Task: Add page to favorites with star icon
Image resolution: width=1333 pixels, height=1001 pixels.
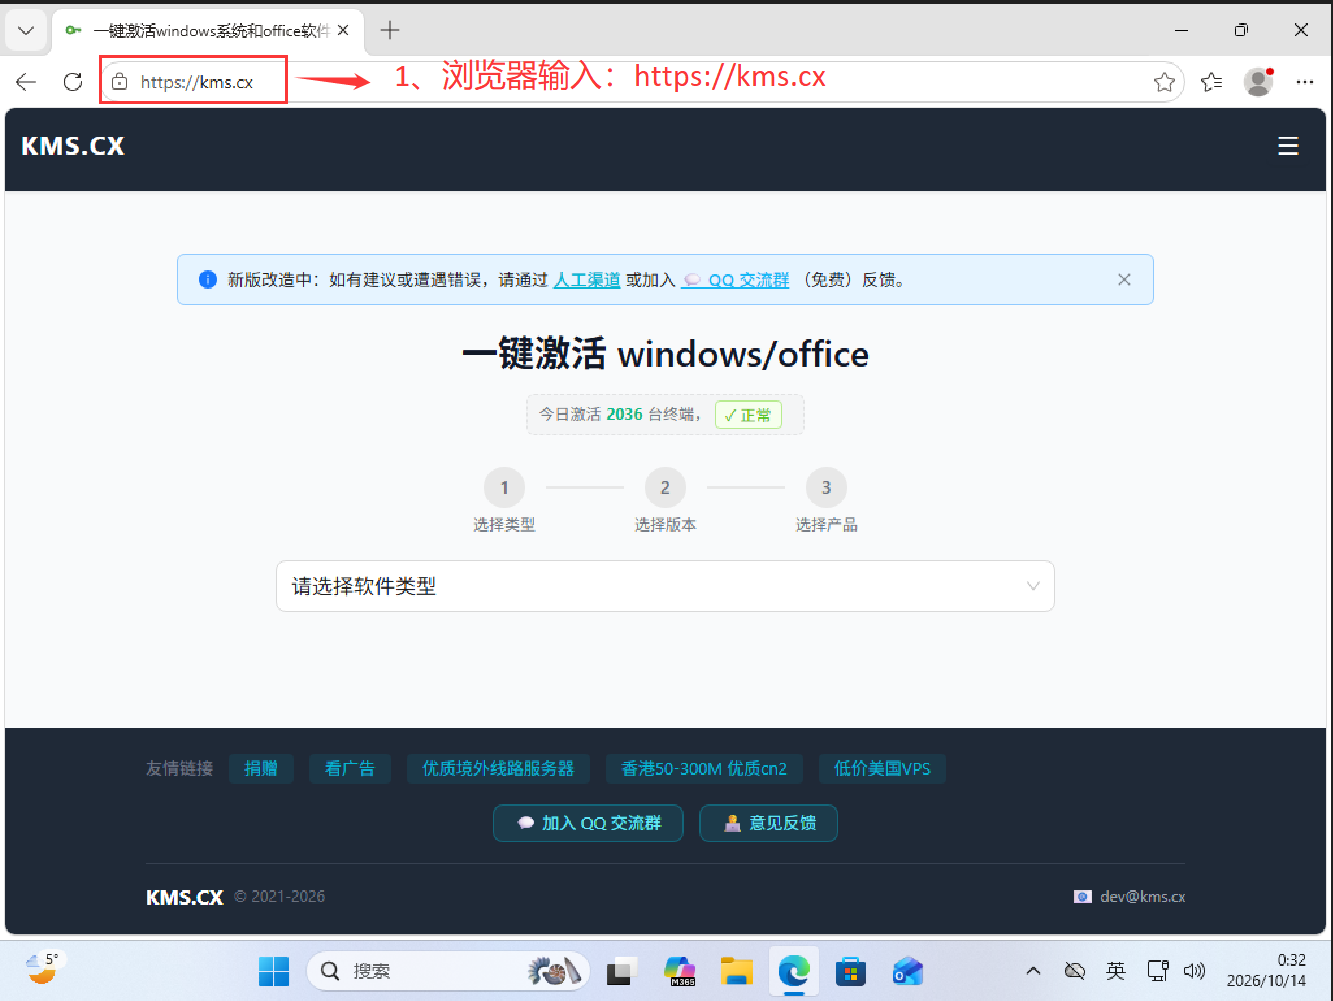Action: click(1164, 82)
